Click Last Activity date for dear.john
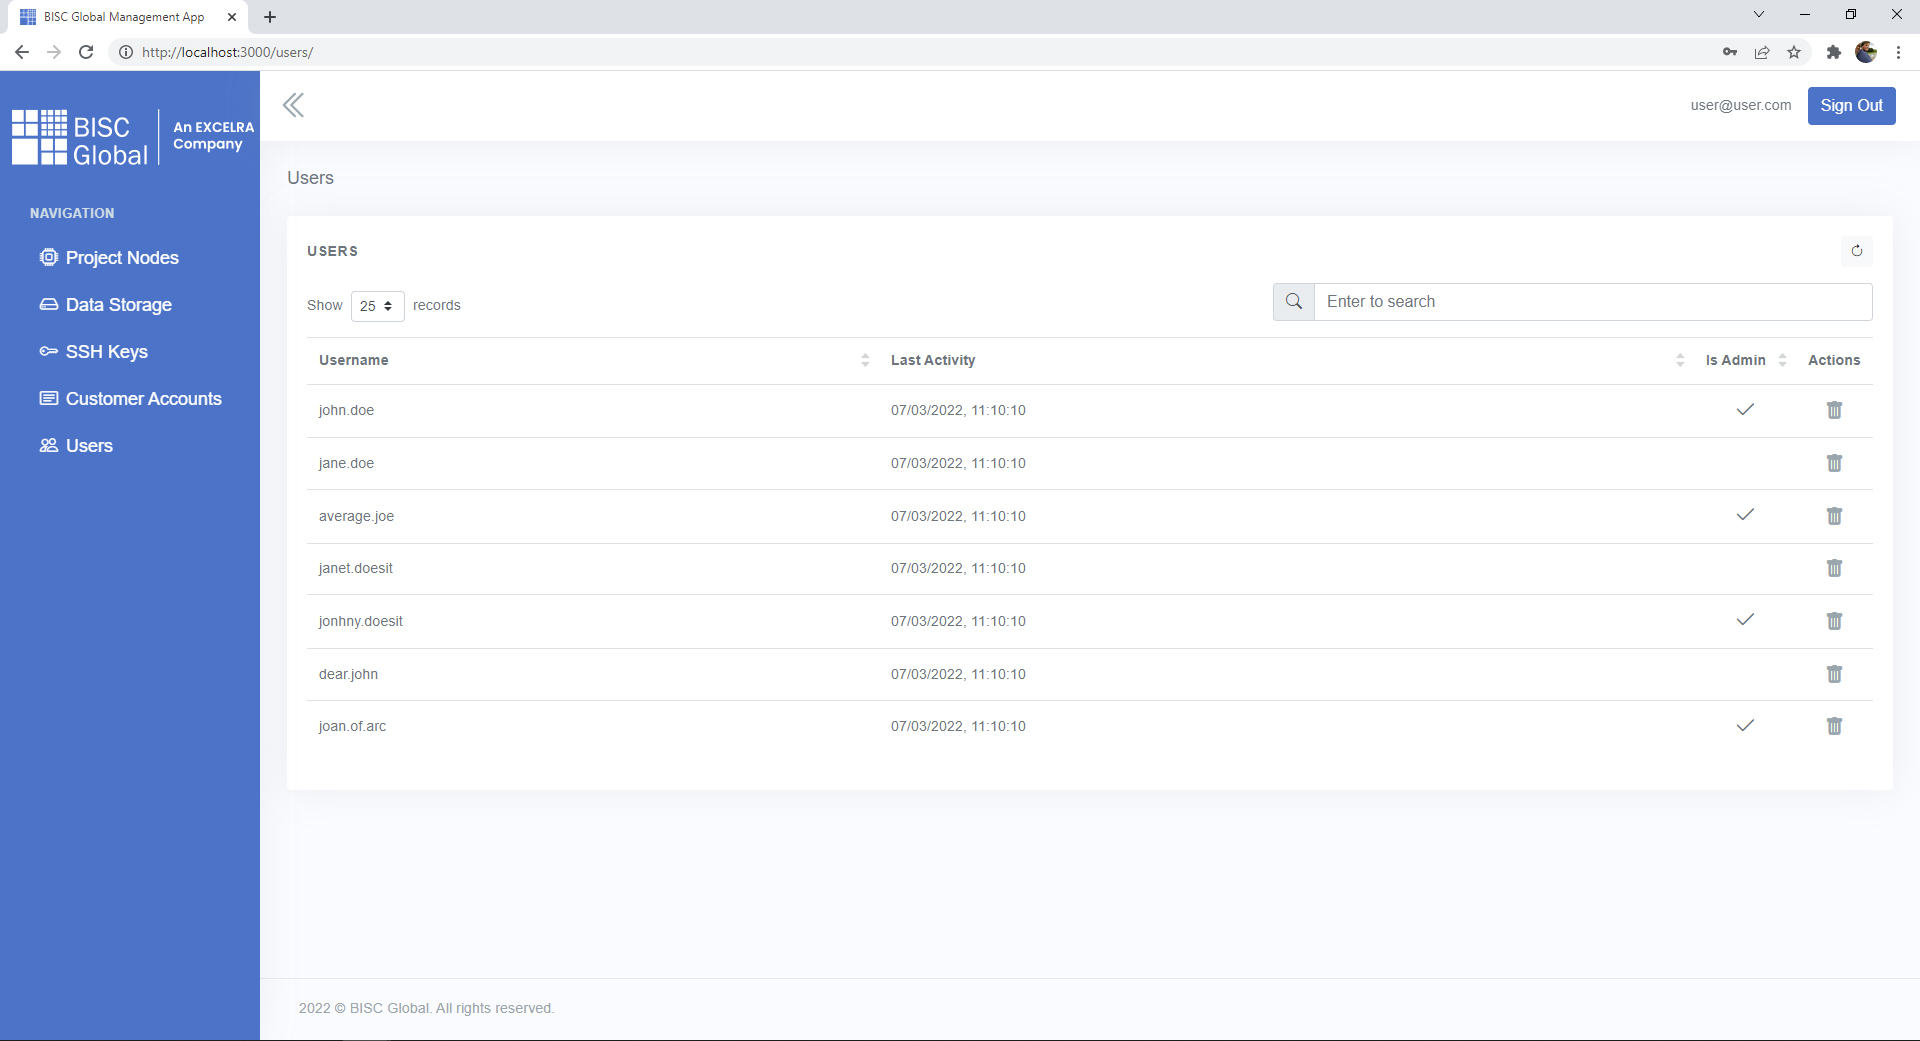This screenshot has height=1041, width=1920. coord(958,674)
